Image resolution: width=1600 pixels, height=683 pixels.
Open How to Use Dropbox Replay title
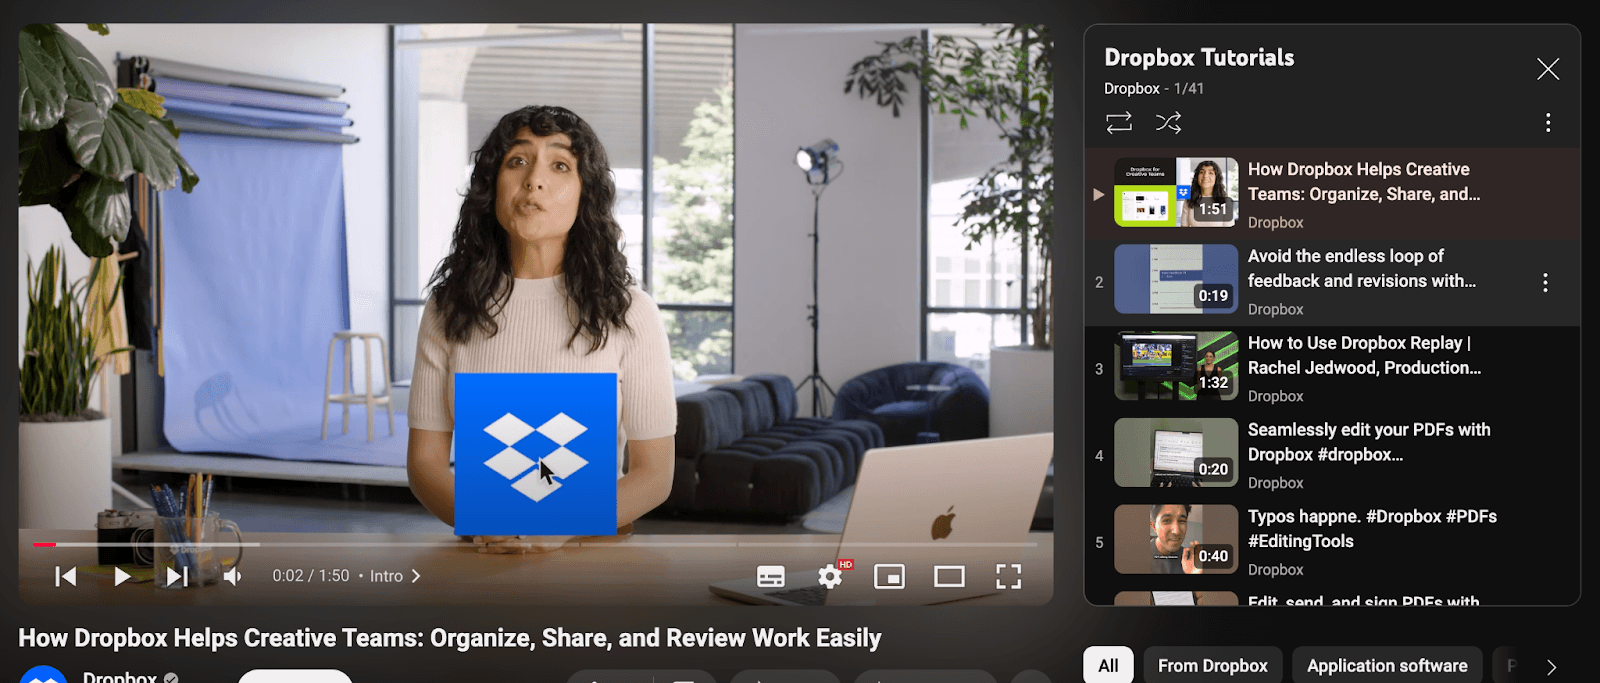(1364, 355)
